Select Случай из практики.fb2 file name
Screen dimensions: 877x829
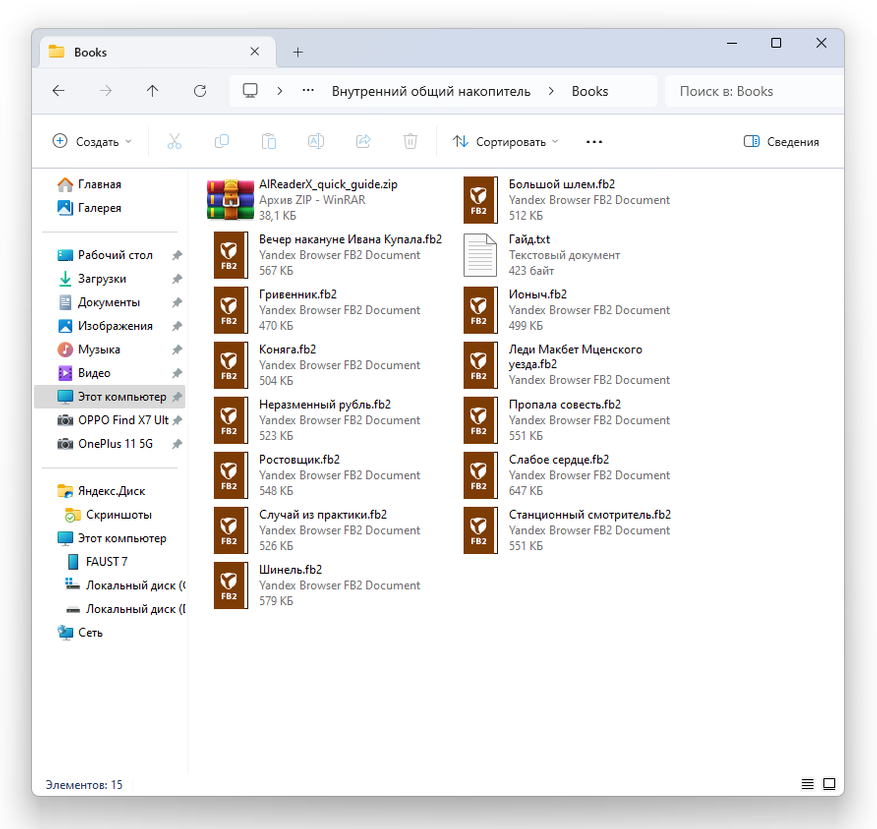click(x=323, y=515)
